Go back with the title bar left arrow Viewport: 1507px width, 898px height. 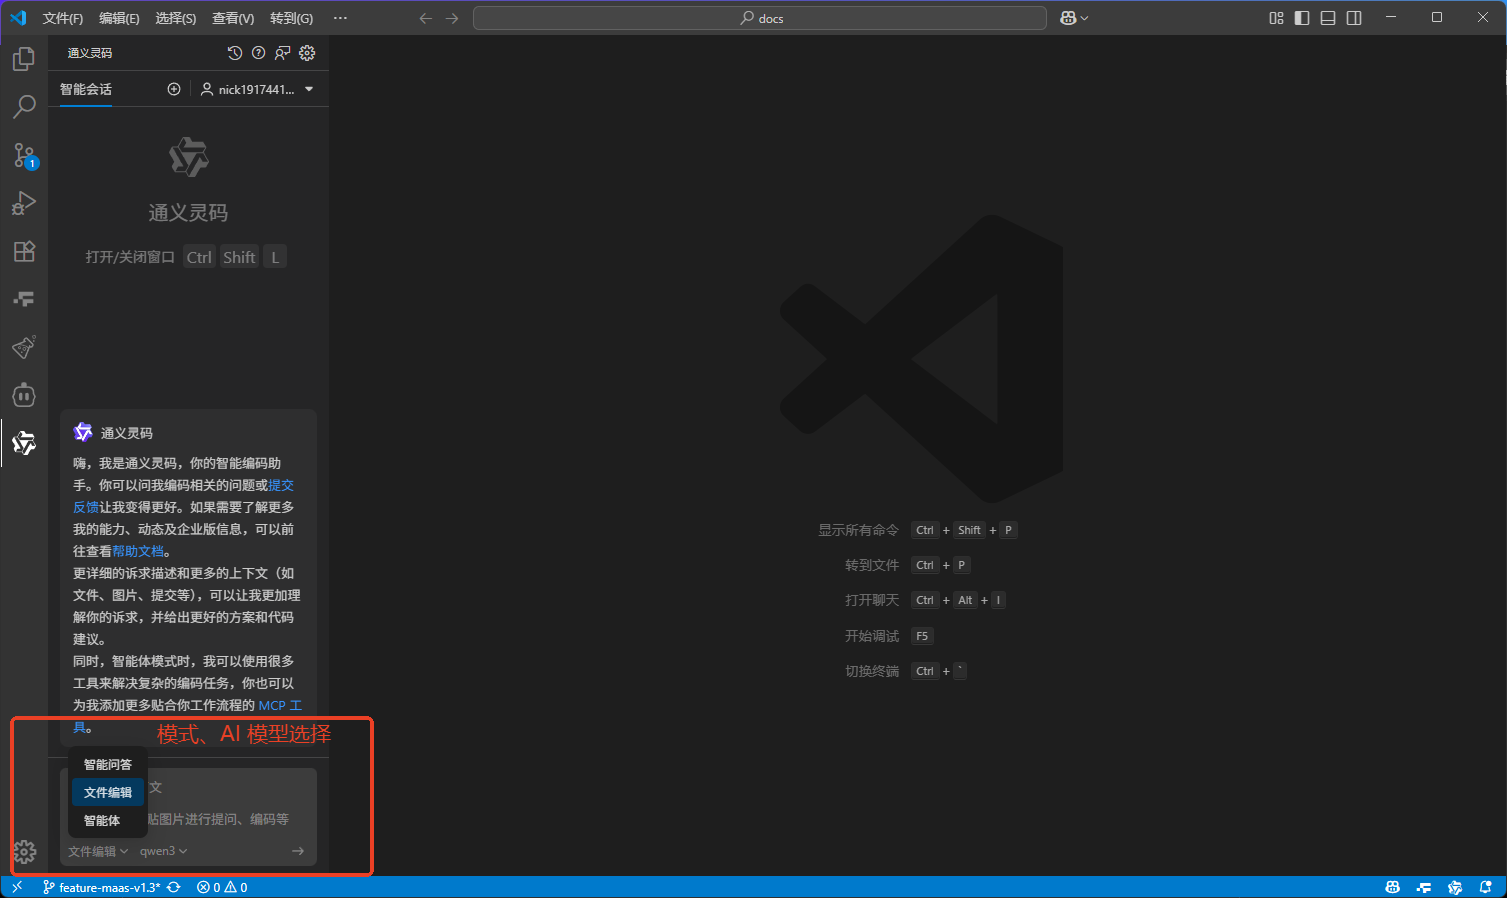426,18
